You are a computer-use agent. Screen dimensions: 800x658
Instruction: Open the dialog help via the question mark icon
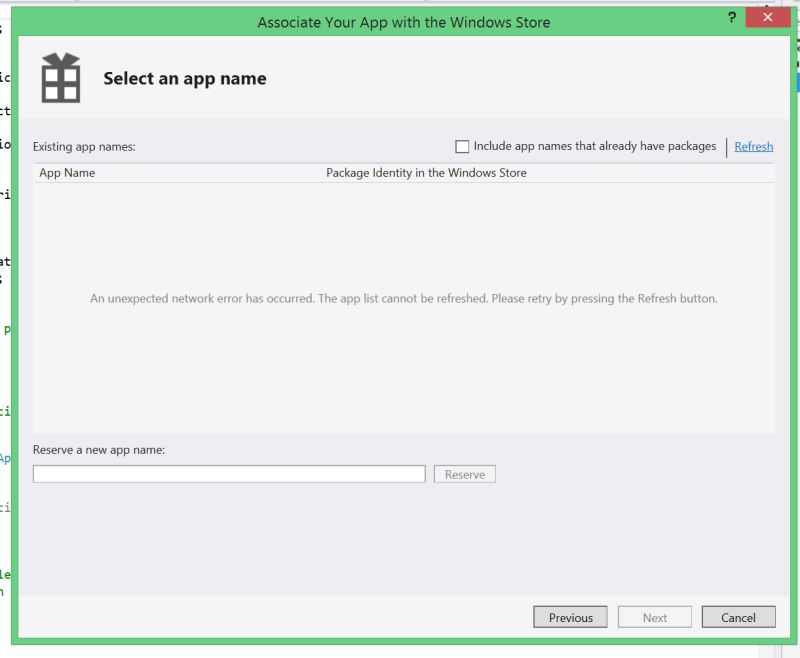tap(730, 17)
